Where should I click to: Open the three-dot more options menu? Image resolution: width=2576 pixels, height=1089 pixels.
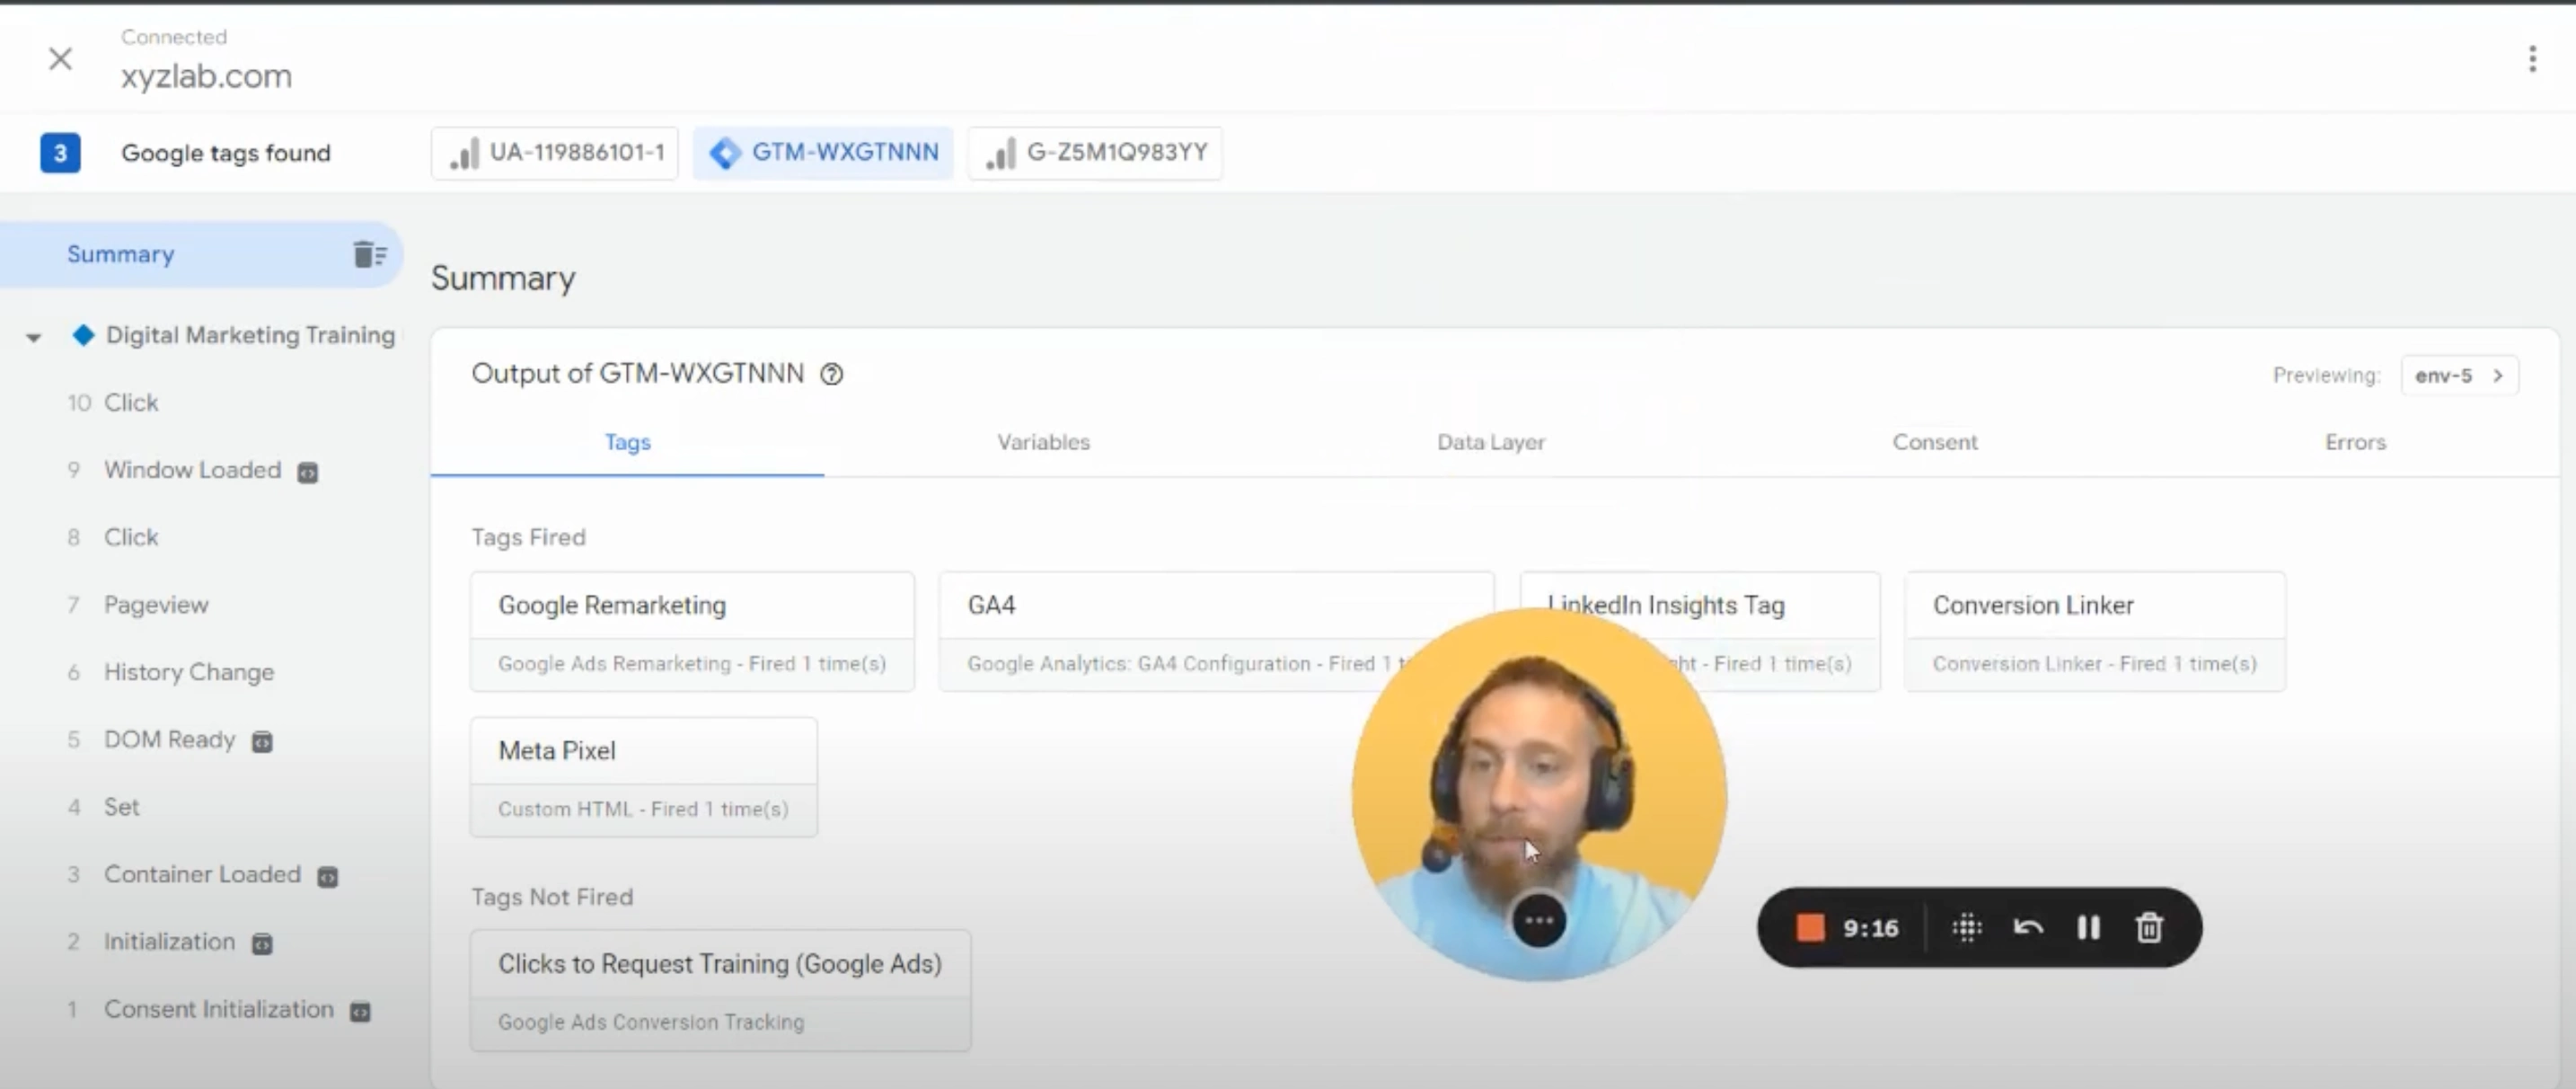click(2532, 59)
